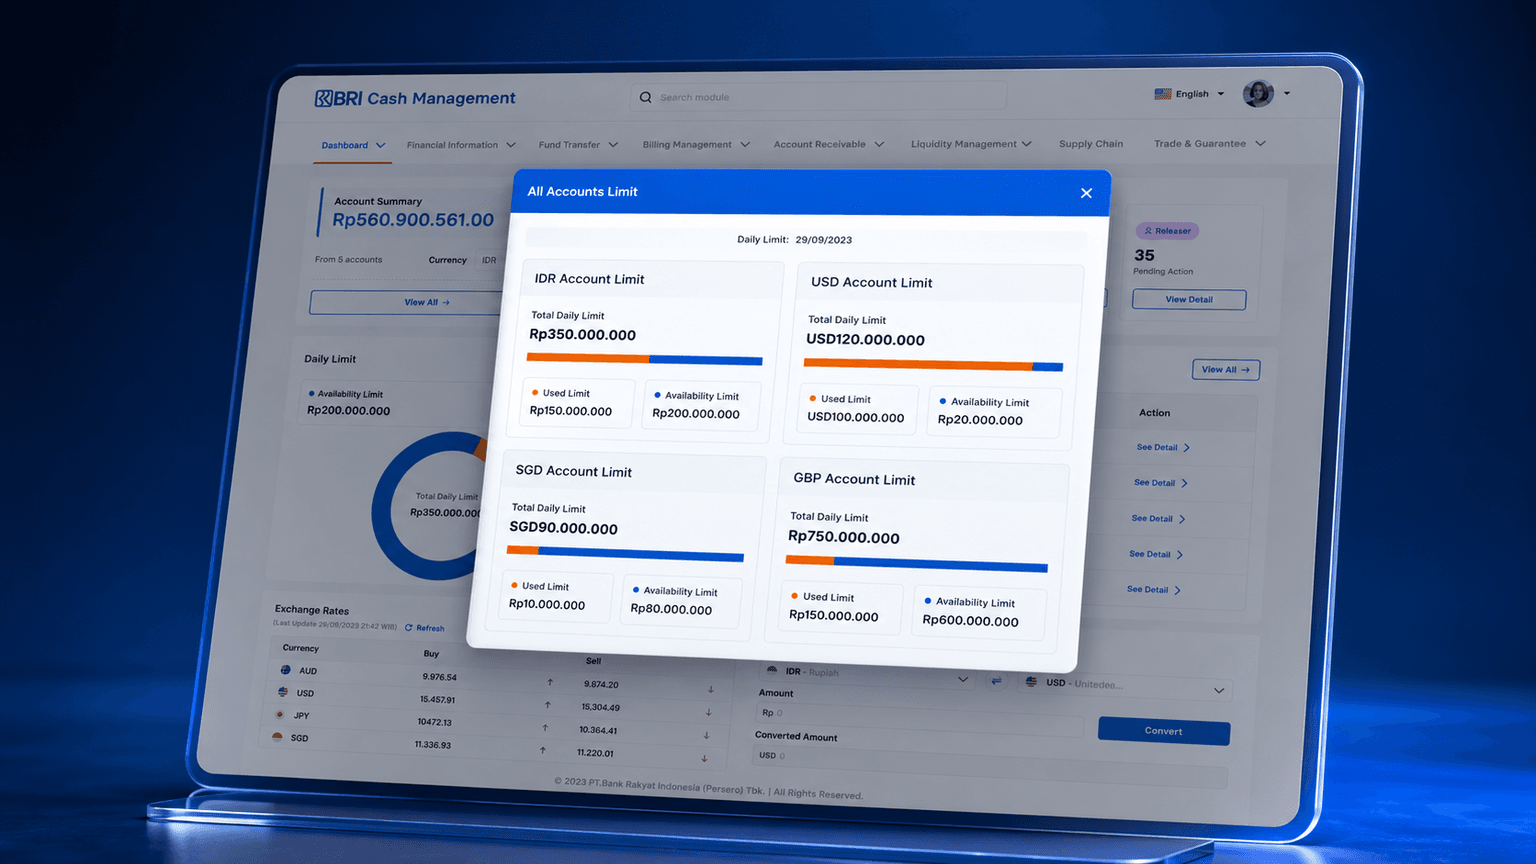Screen dimensions: 1536x864
Task: Expand the Trade & Guarantee chevron
Action: point(1260,144)
